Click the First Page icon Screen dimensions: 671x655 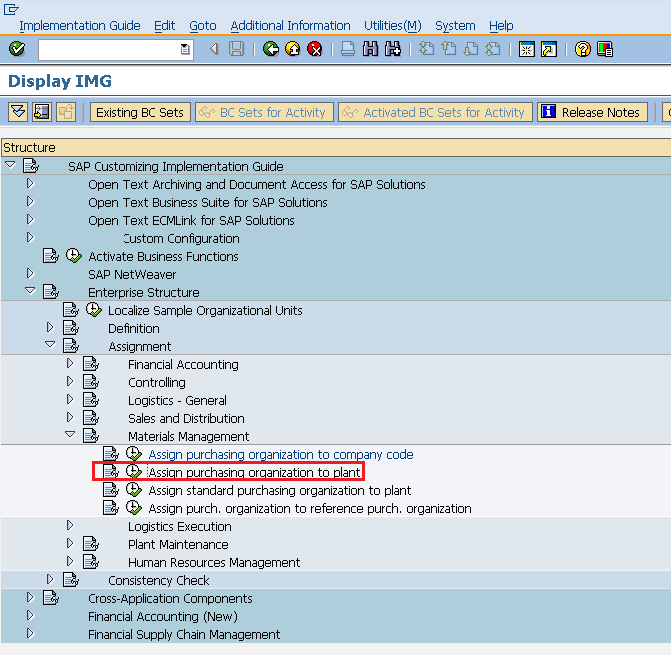pyautogui.click(x=426, y=49)
